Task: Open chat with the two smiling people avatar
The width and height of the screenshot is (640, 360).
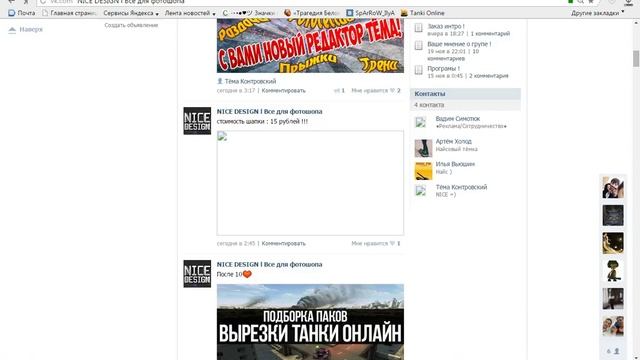Action: 613,326
